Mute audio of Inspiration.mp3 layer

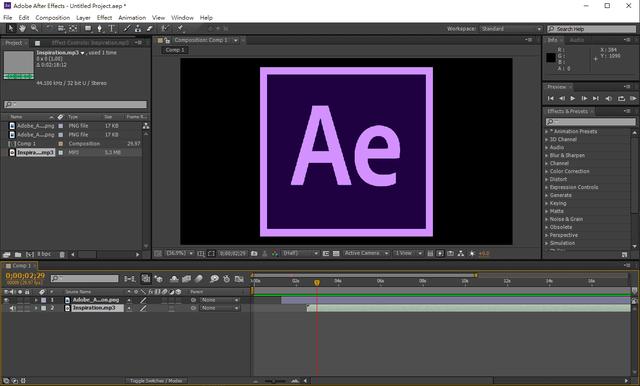pyautogui.click(x=12, y=308)
